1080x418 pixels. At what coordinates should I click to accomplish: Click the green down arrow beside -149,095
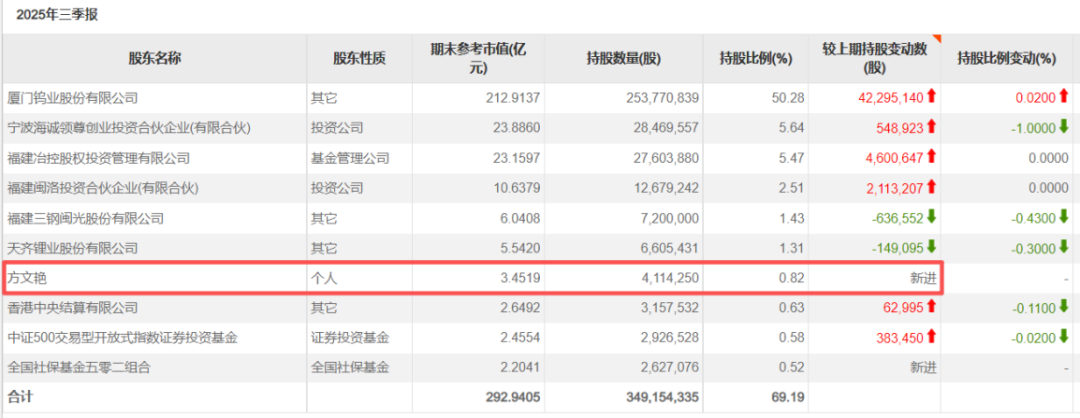(x=931, y=247)
